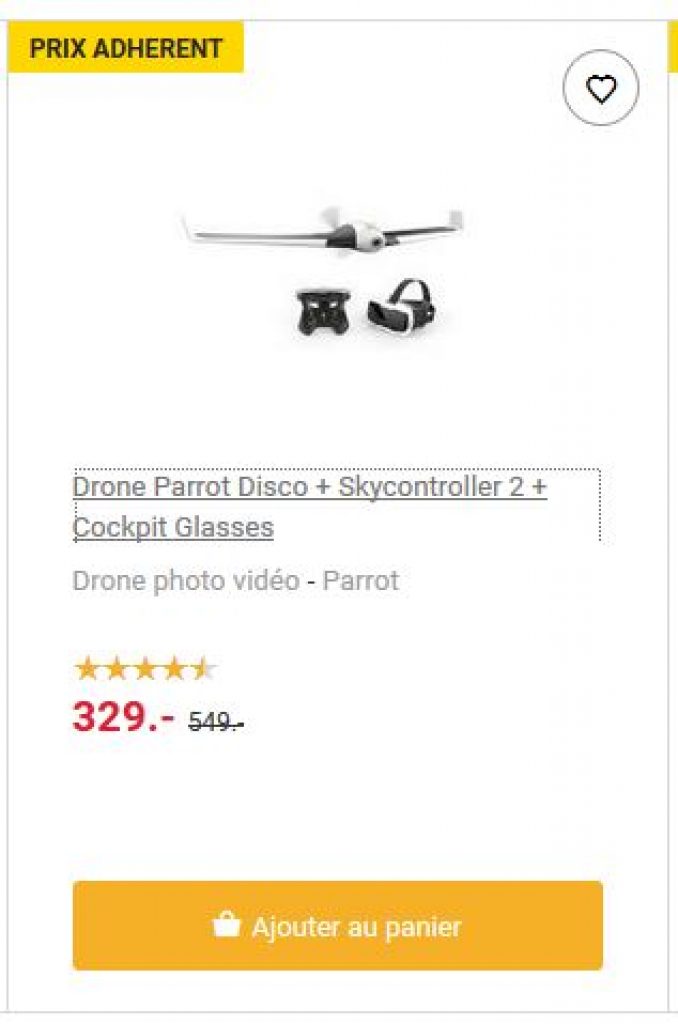Click the half-filled fifth rating star
The width and height of the screenshot is (678, 1024).
[x=203, y=669]
